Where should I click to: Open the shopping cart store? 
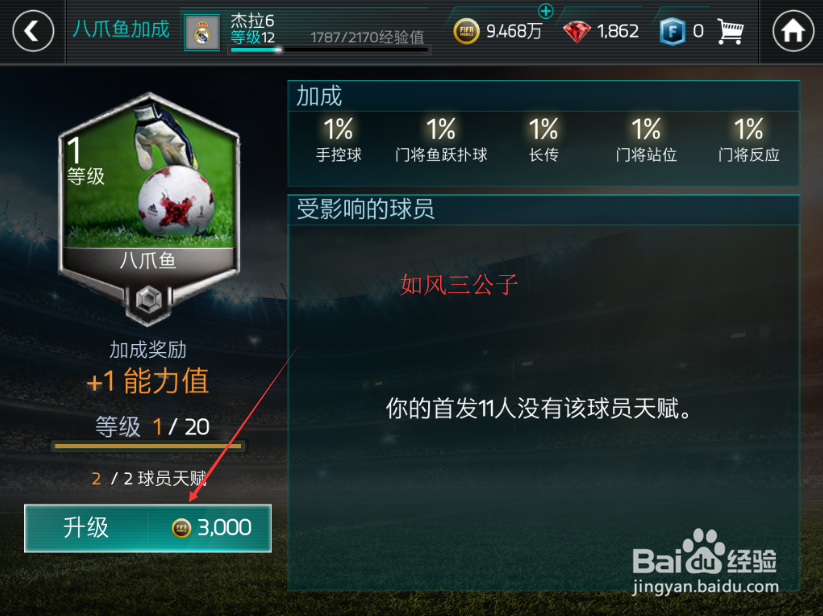730,31
